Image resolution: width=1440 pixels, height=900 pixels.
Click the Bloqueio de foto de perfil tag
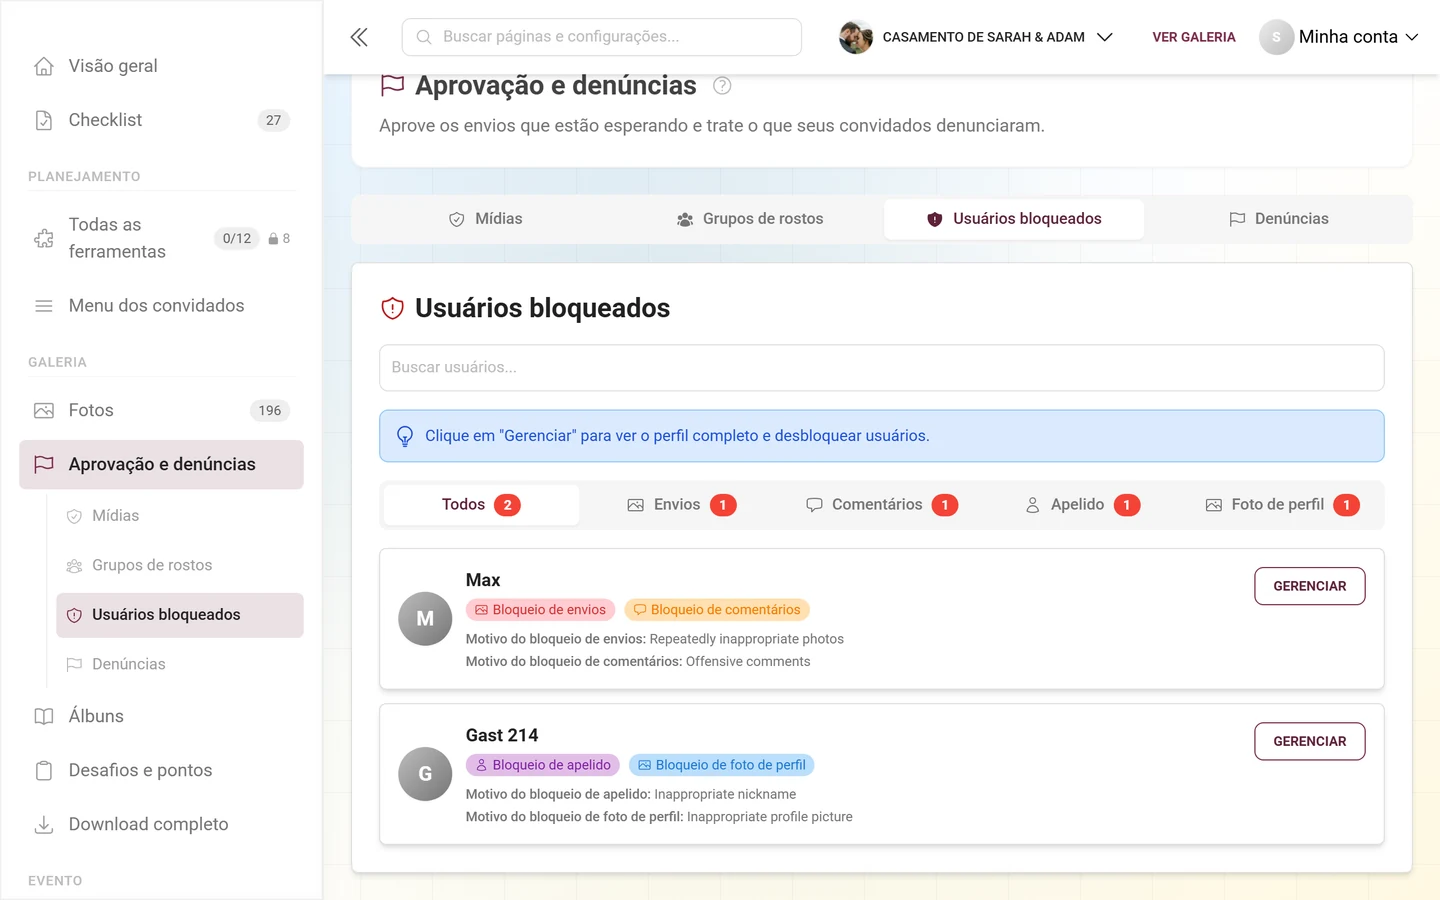tap(722, 765)
